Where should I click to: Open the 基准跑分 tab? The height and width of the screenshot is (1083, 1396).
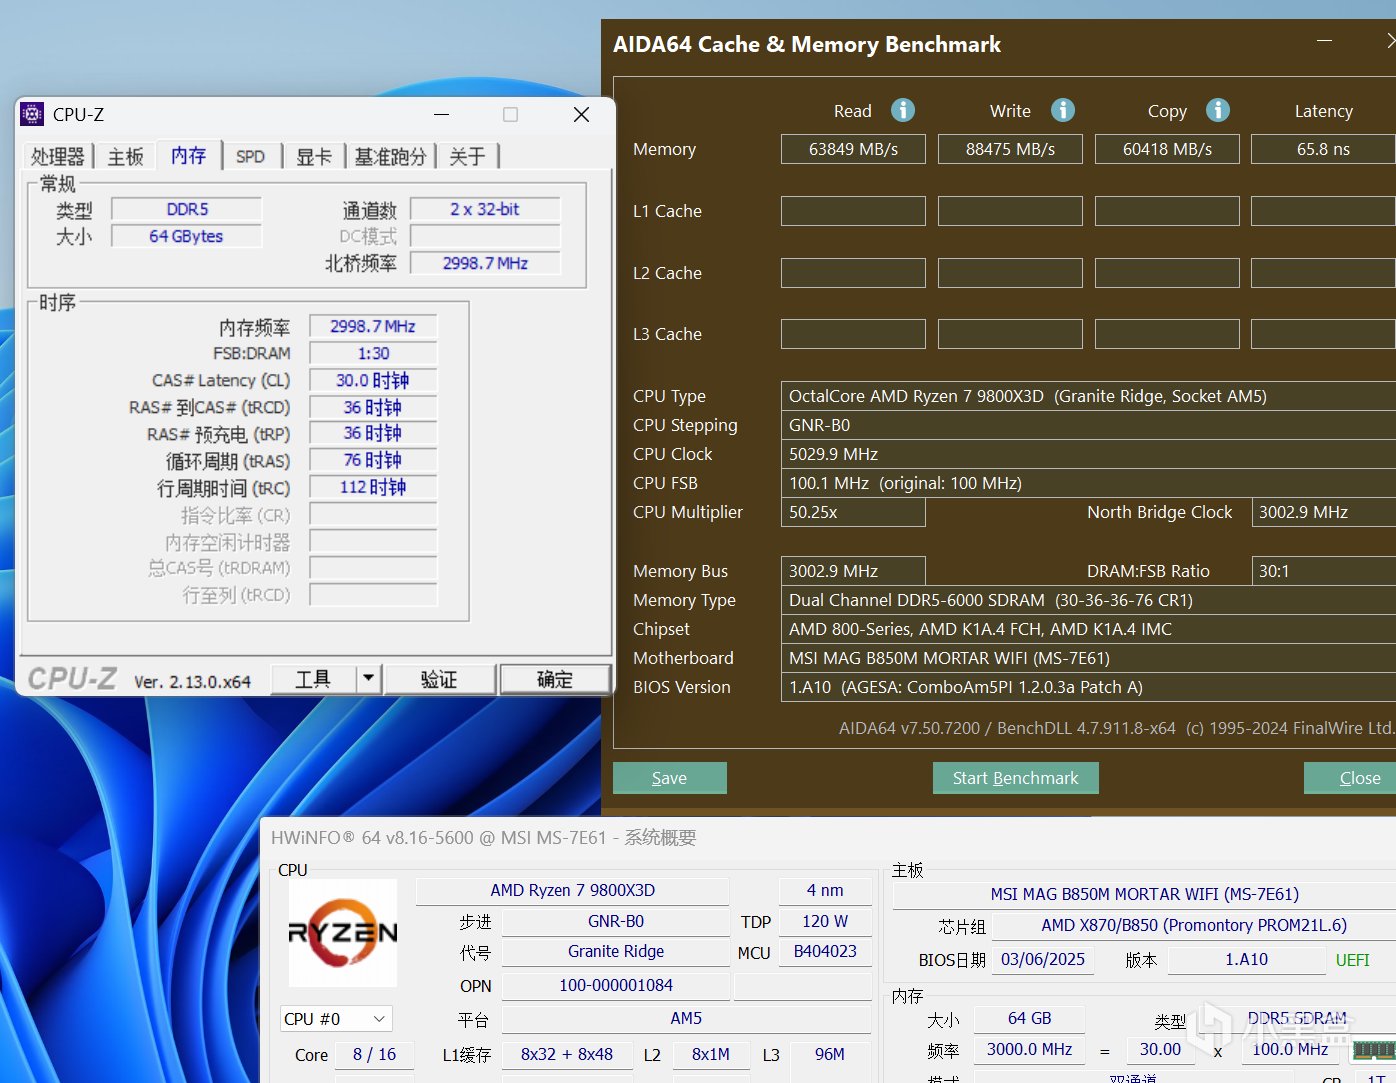(x=390, y=157)
